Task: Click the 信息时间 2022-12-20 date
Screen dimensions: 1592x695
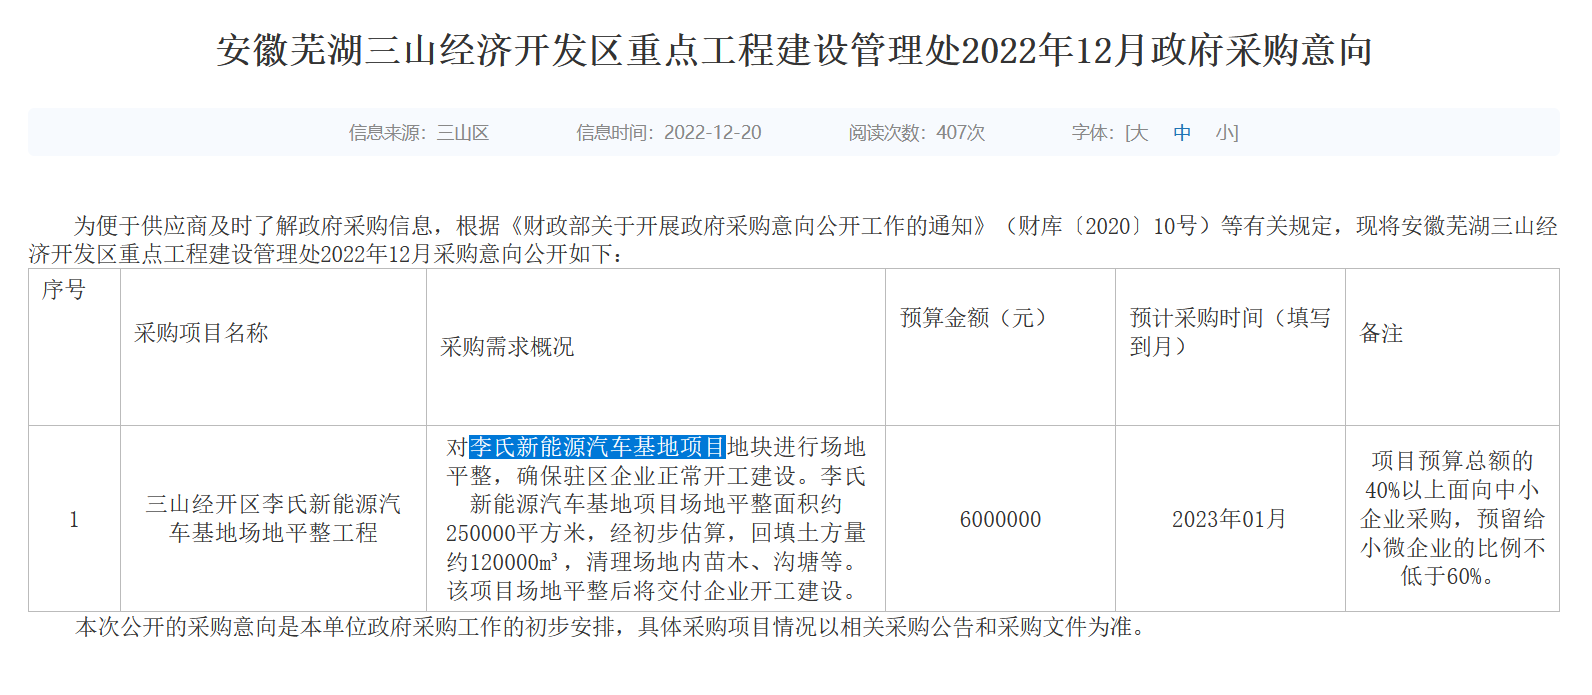Action: 668,133
